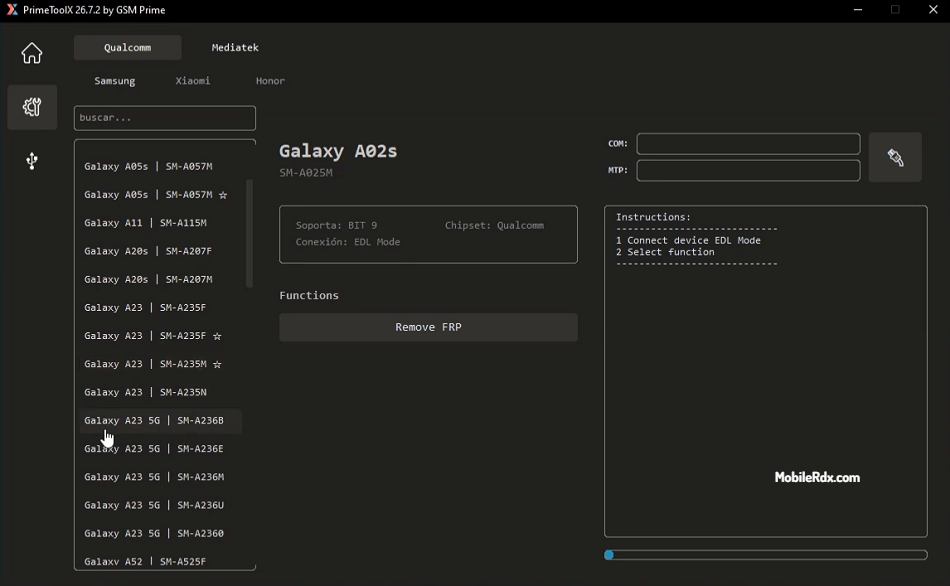Viewport: 950px width, 586px height.
Task: Select starred Galaxy A23 | SM-A235F entry
Action: pyautogui.click(x=161, y=336)
